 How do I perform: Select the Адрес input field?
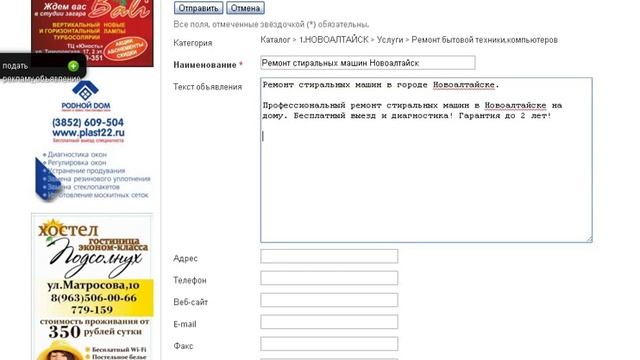point(329,256)
